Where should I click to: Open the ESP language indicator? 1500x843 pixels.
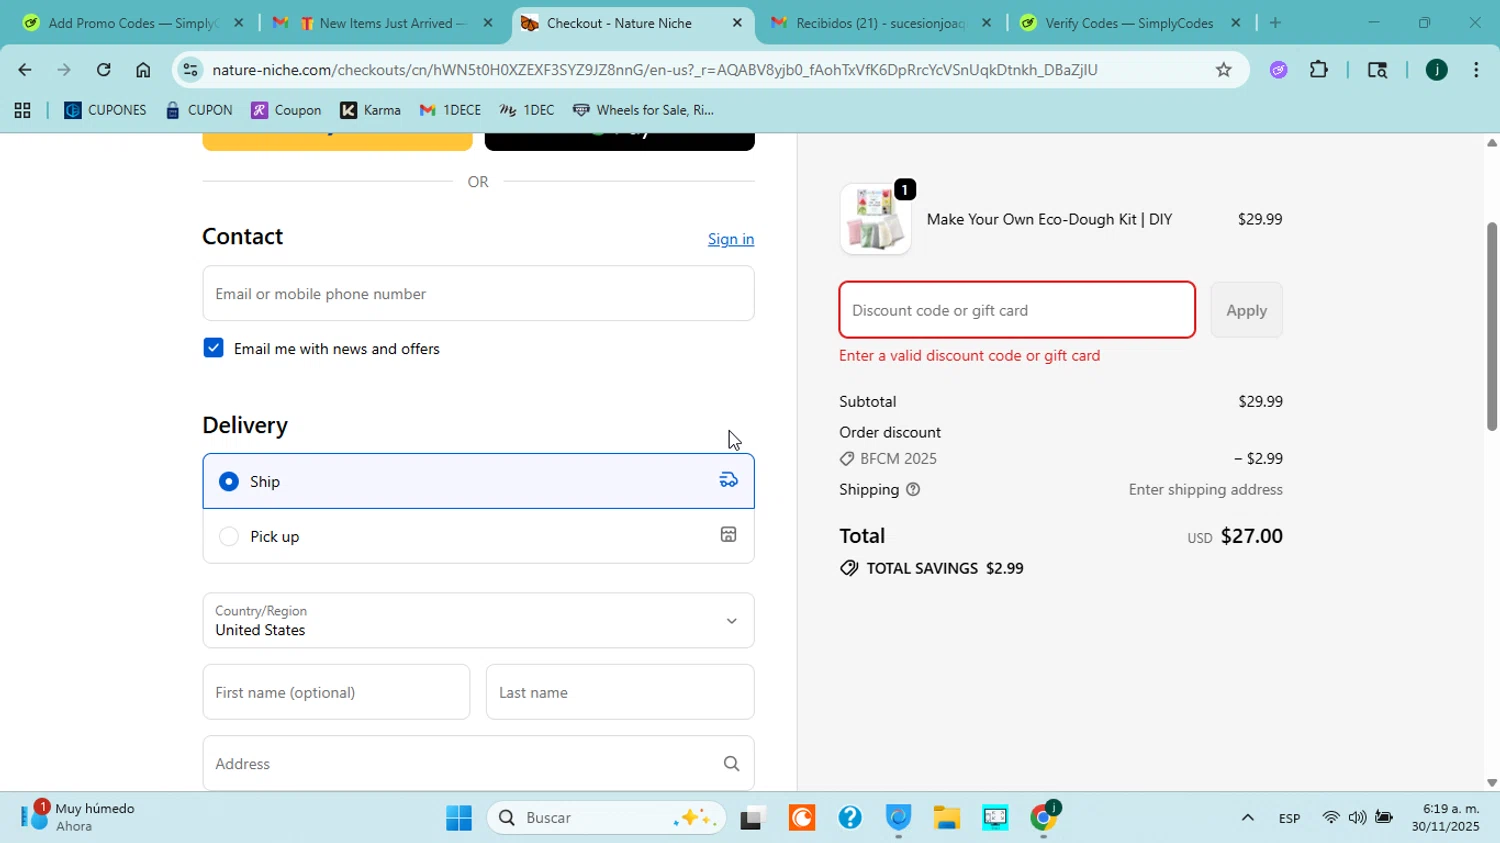pos(1289,818)
